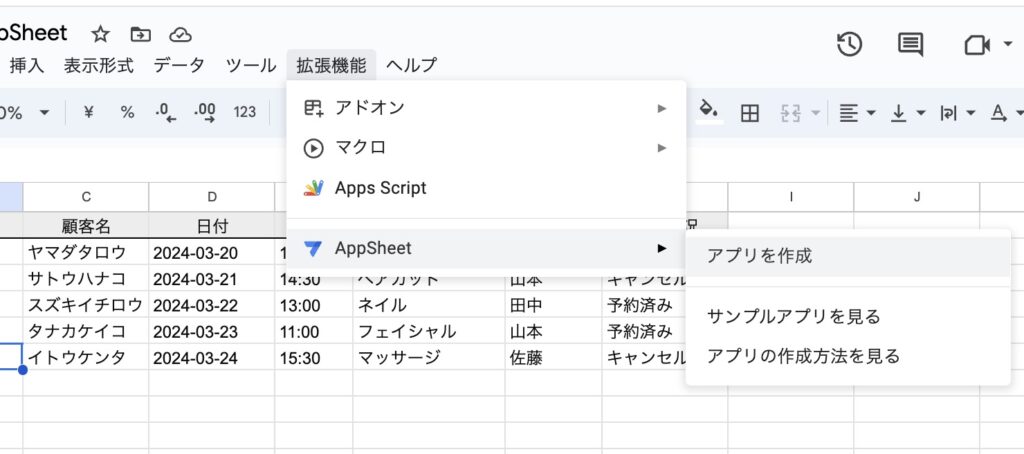Launch Apps Script from the menu

[380, 188]
